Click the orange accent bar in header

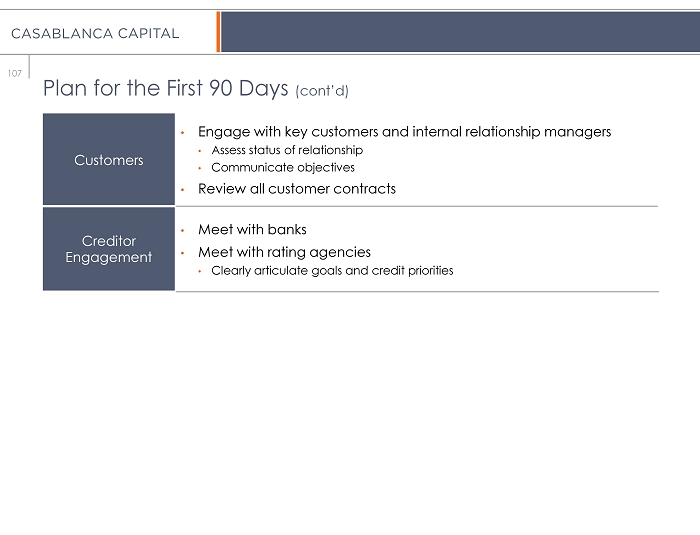(218, 32)
